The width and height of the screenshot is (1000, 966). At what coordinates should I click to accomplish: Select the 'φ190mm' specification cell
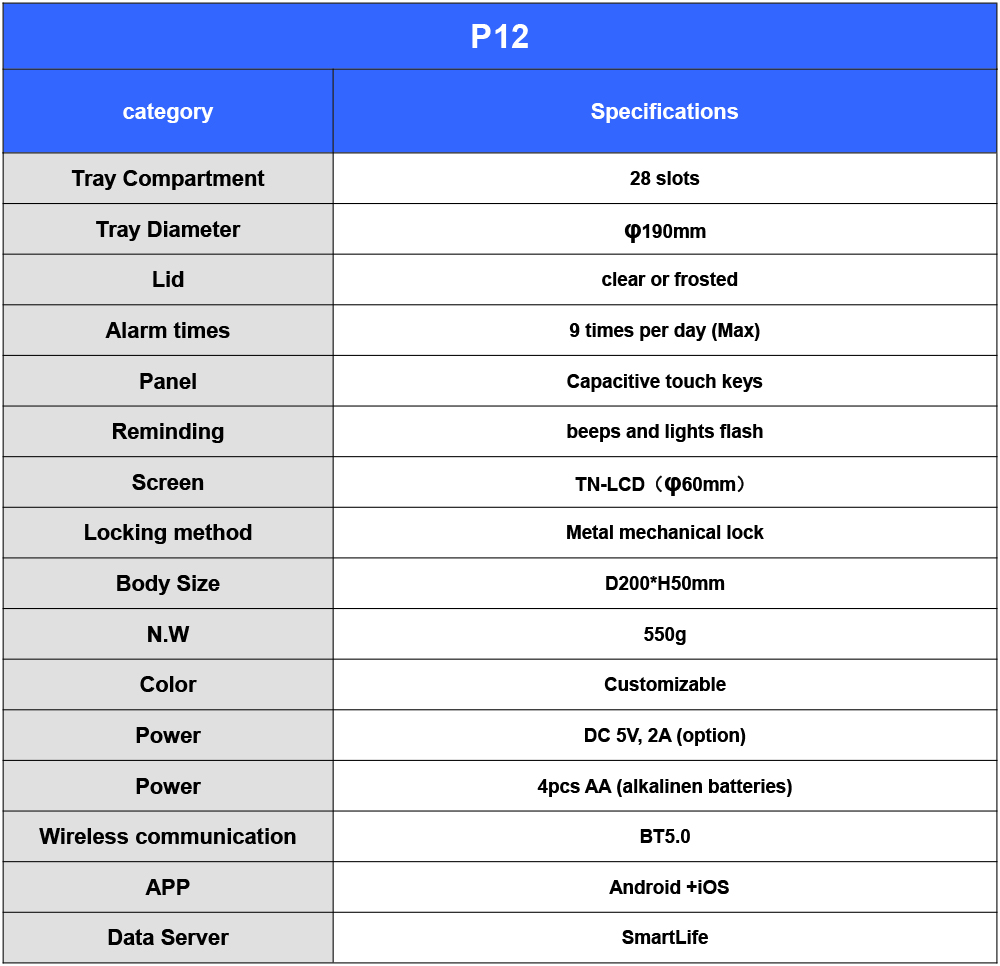tap(664, 231)
